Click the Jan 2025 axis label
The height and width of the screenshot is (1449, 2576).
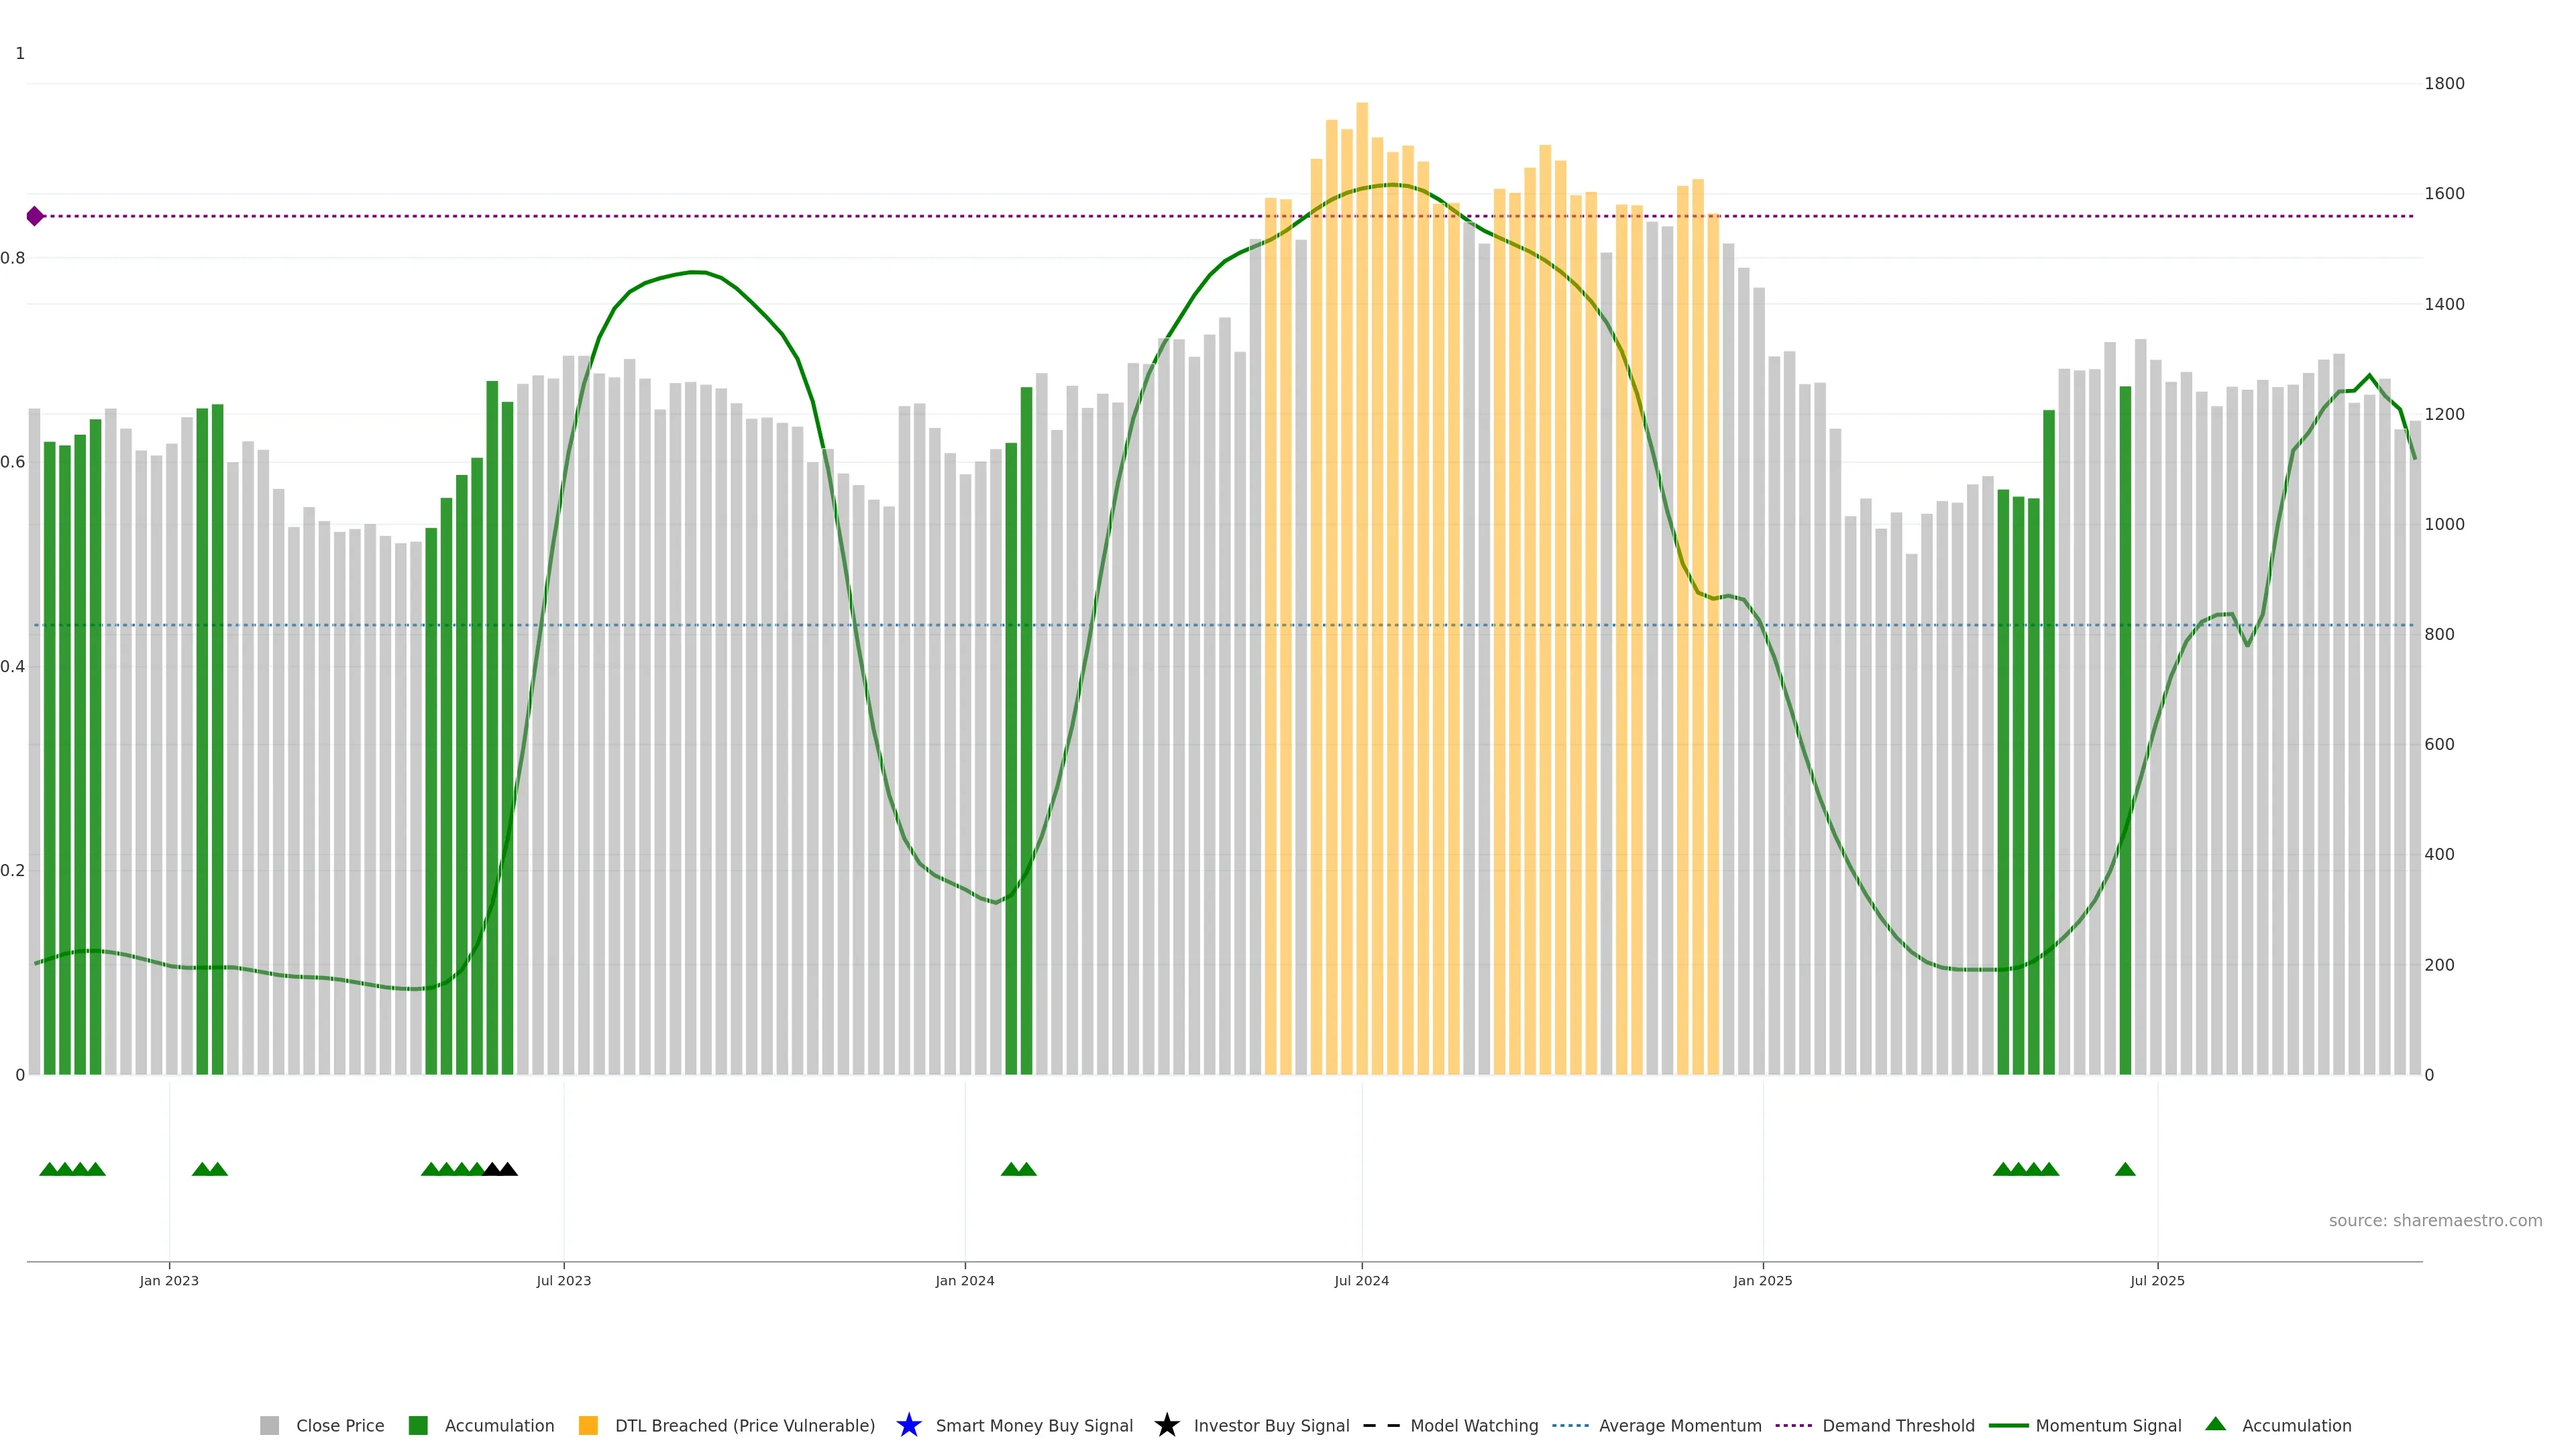(1762, 1280)
